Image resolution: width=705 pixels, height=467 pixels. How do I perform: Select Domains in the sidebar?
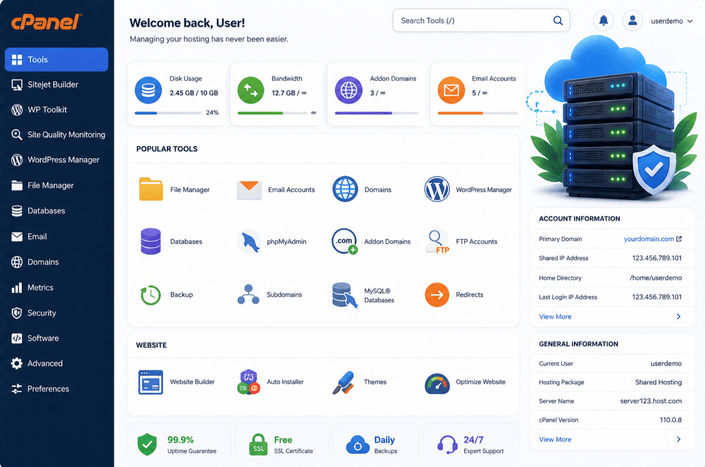57,262
